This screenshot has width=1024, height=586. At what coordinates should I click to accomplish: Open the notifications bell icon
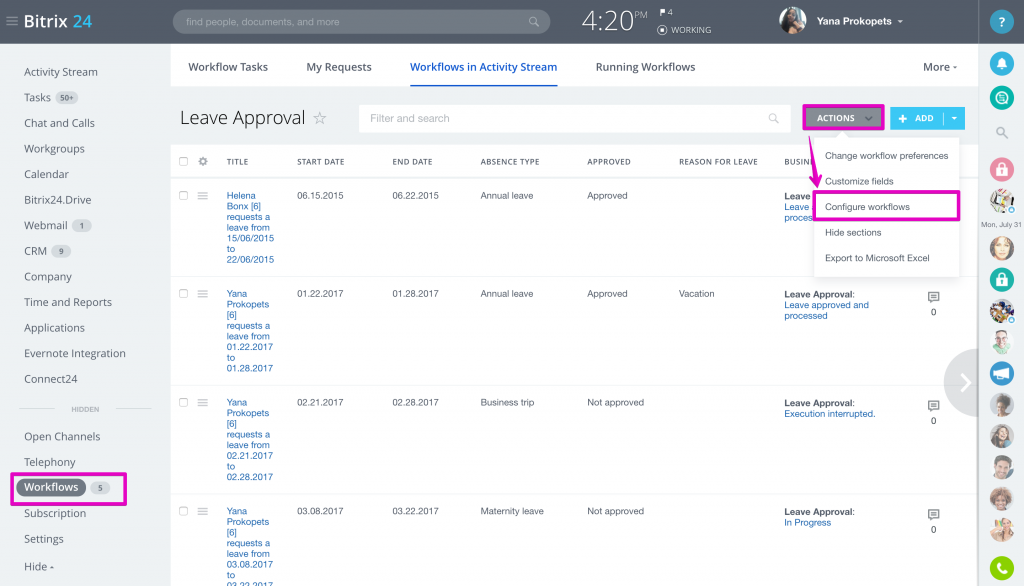[1001, 63]
